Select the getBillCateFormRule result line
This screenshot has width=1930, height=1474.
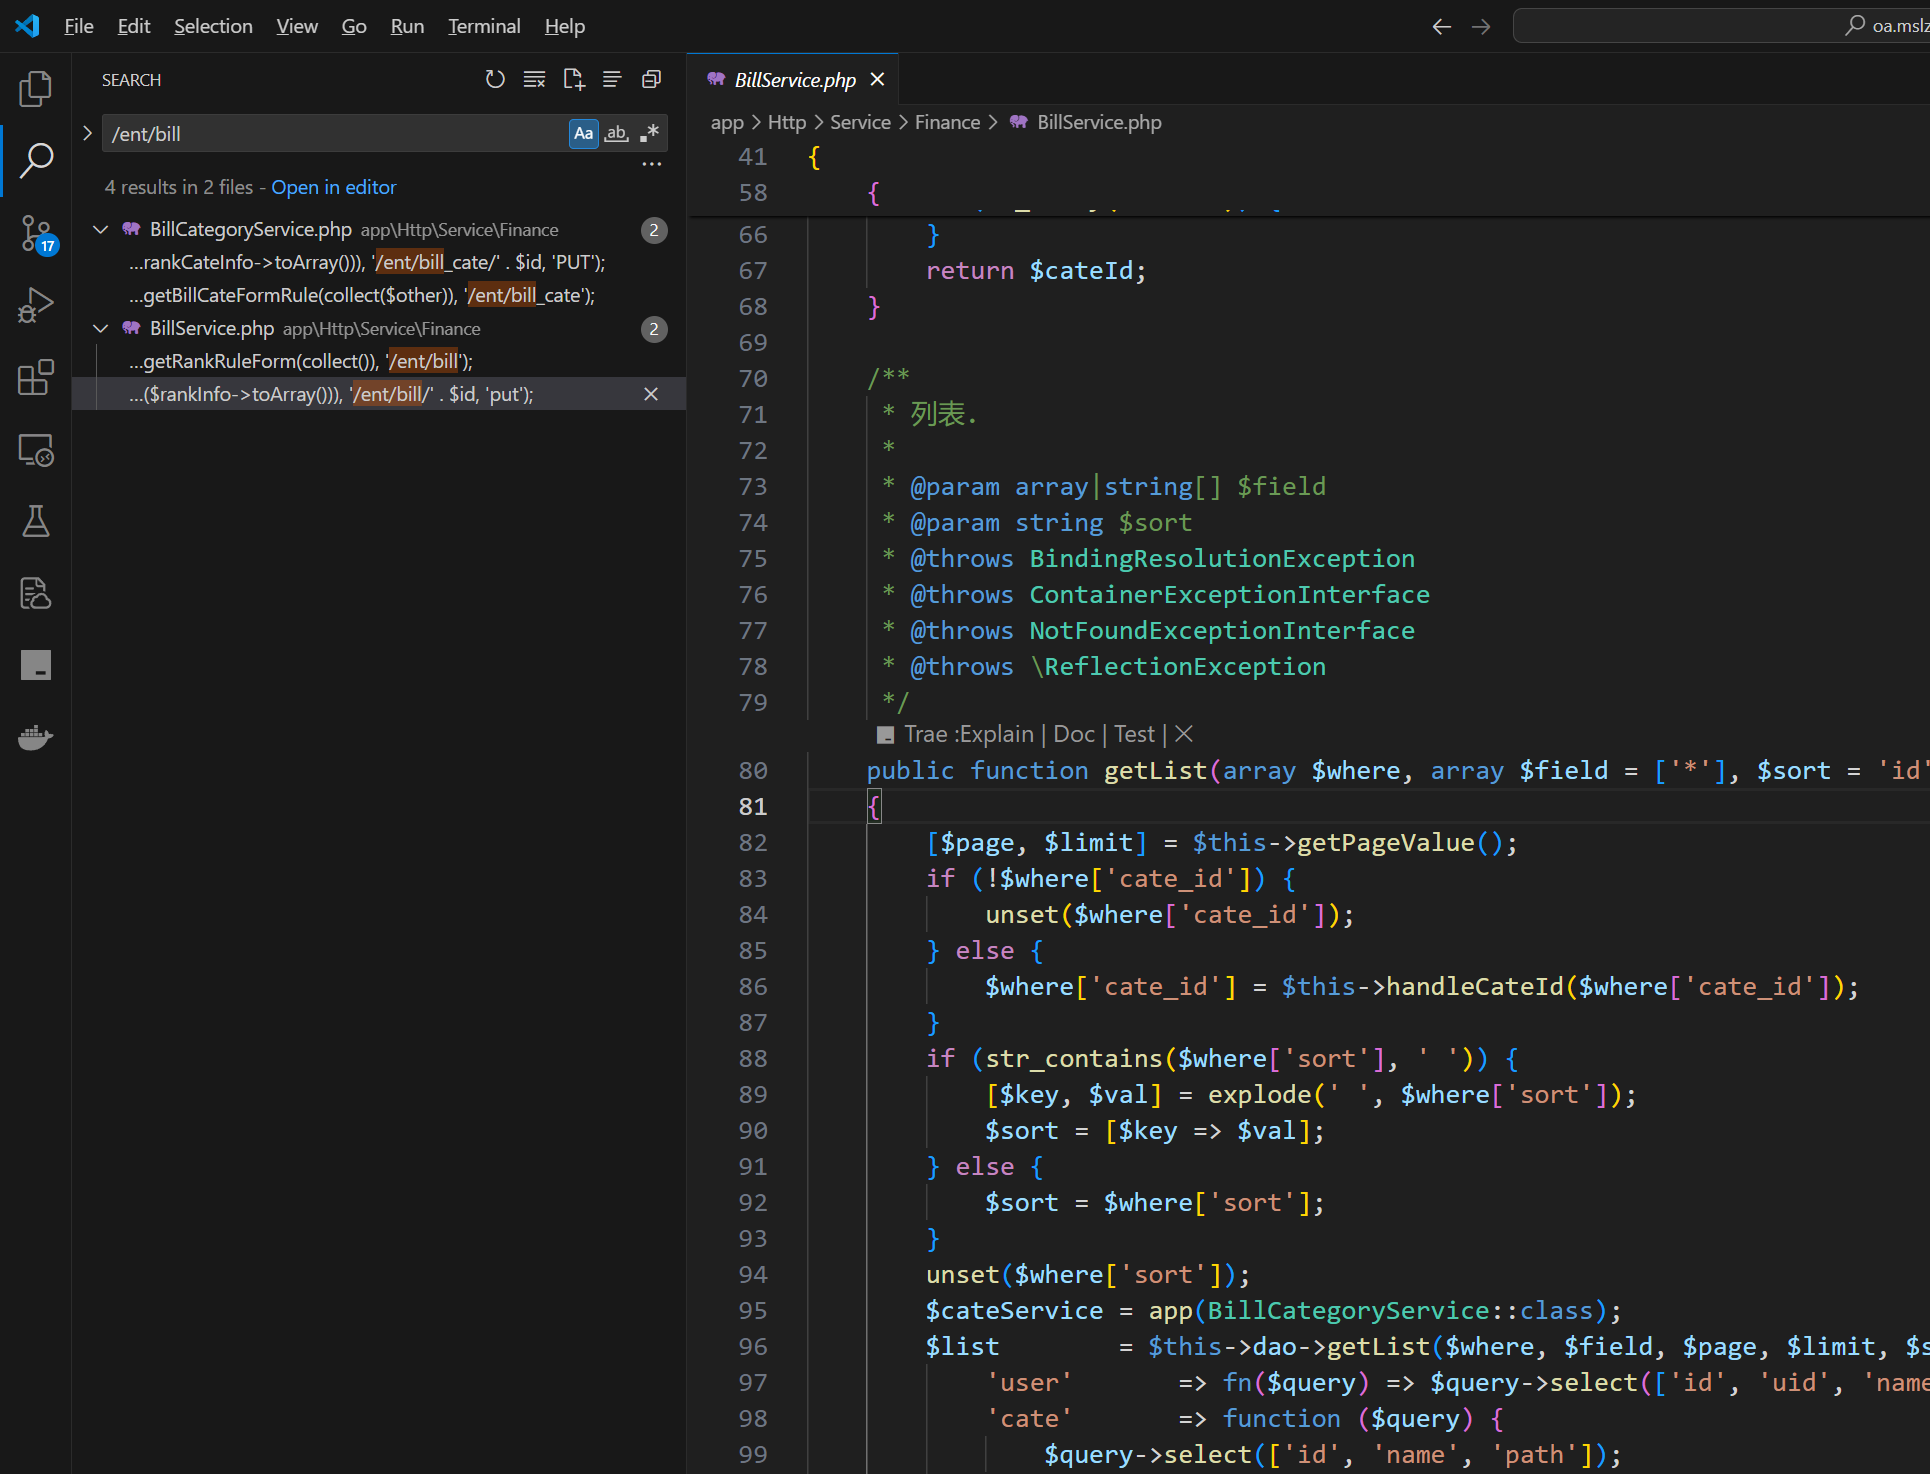pyautogui.click(x=362, y=295)
